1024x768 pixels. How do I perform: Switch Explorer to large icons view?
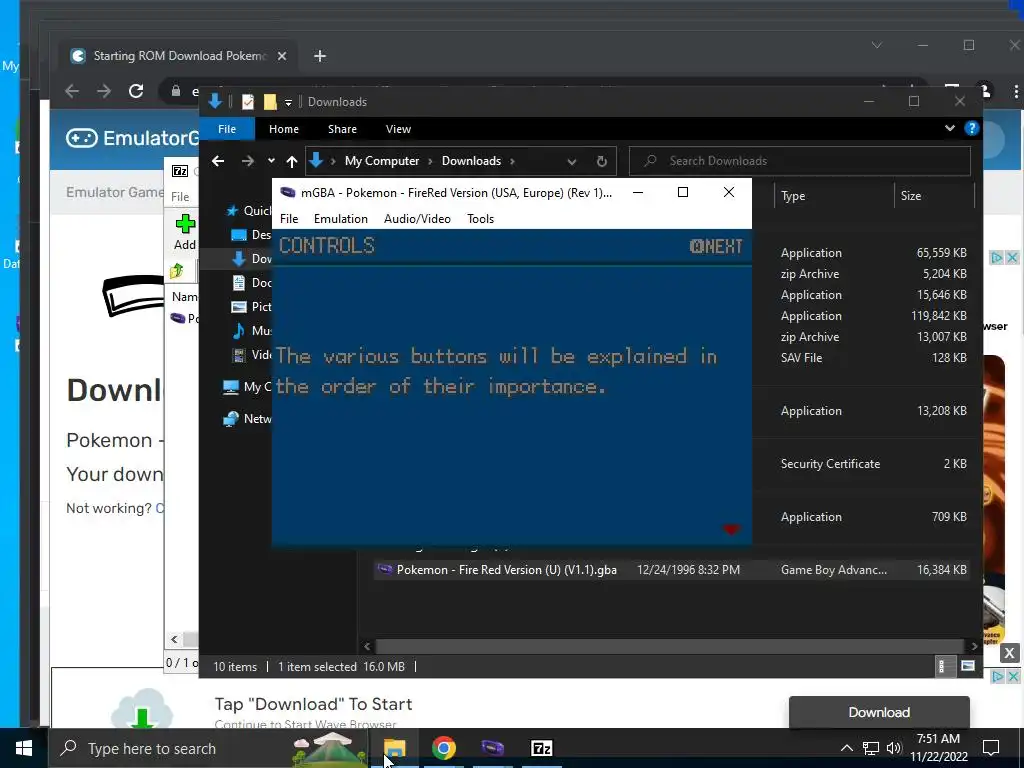click(968, 666)
